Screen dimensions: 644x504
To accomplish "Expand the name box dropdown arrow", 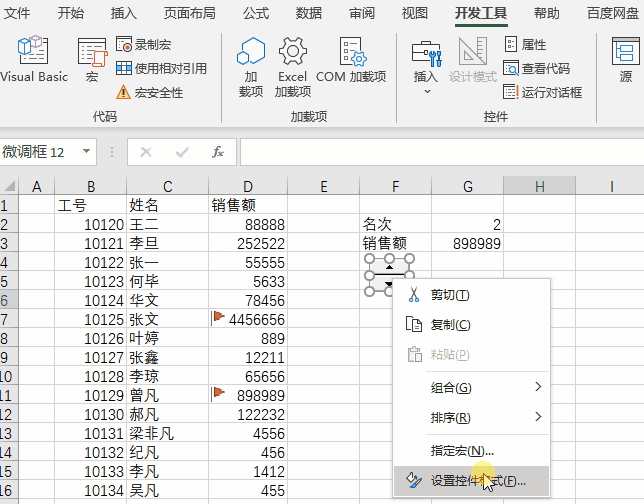I will [x=86, y=151].
